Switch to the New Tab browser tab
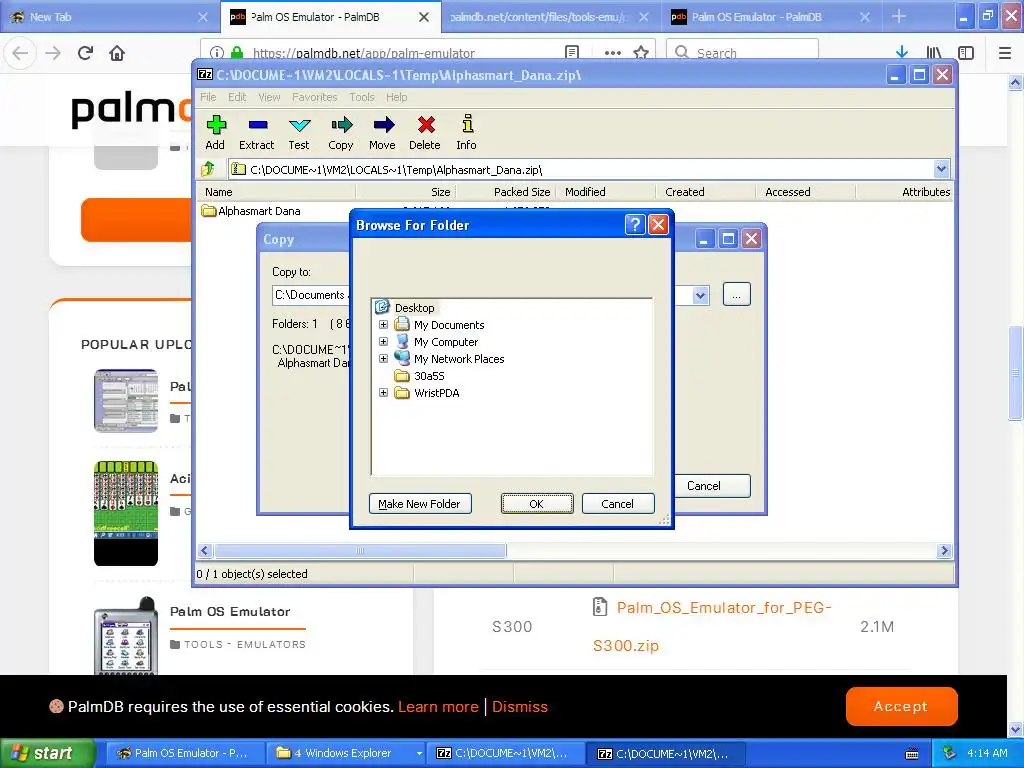 point(110,16)
